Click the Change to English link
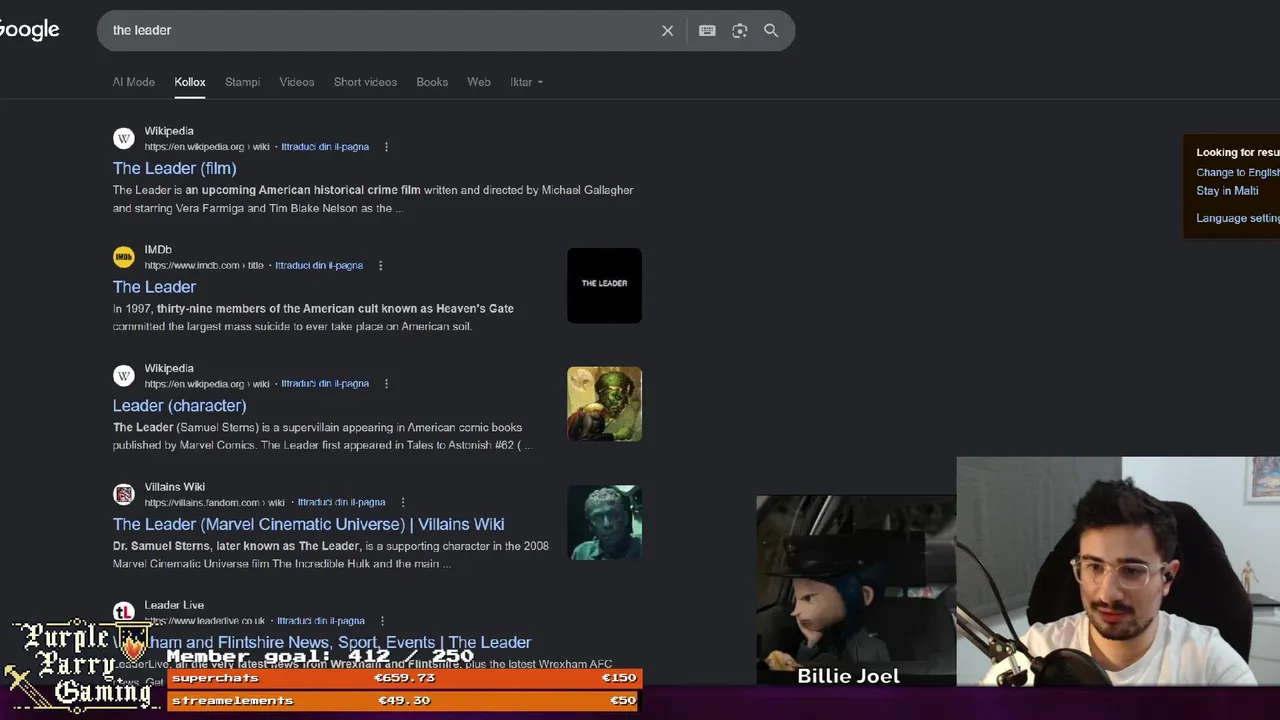 [x=1238, y=172]
